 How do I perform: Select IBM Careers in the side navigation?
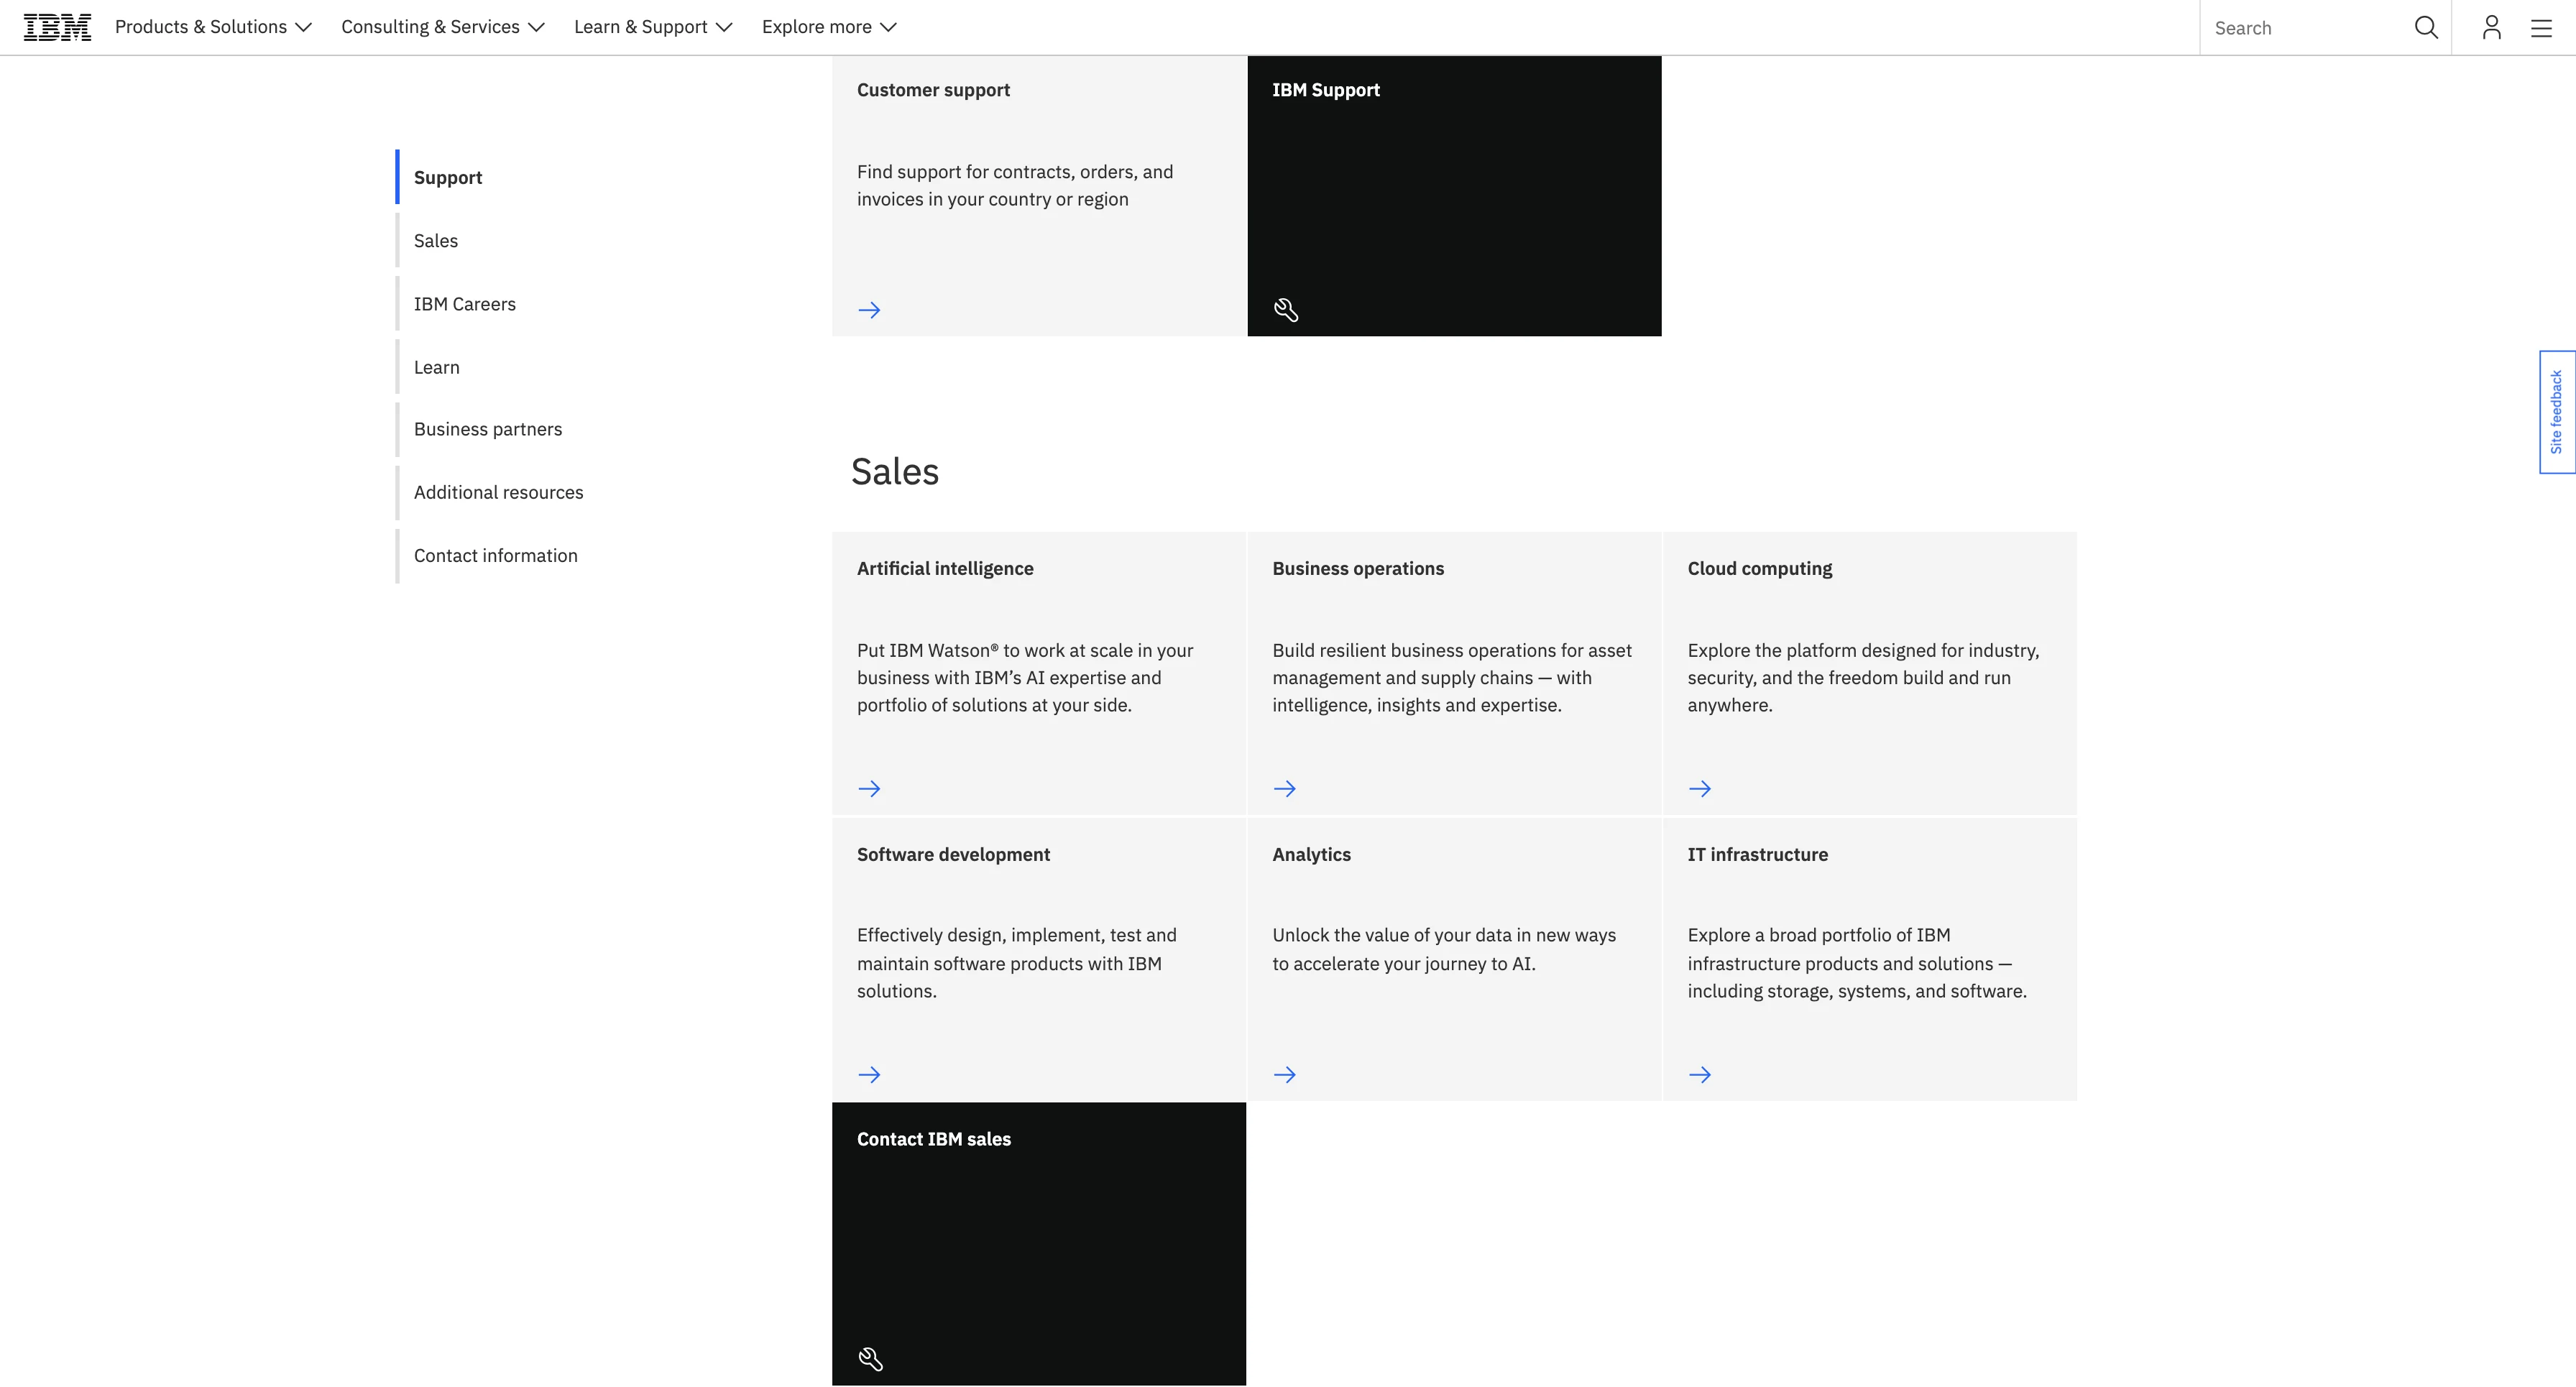[x=465, y=304]
